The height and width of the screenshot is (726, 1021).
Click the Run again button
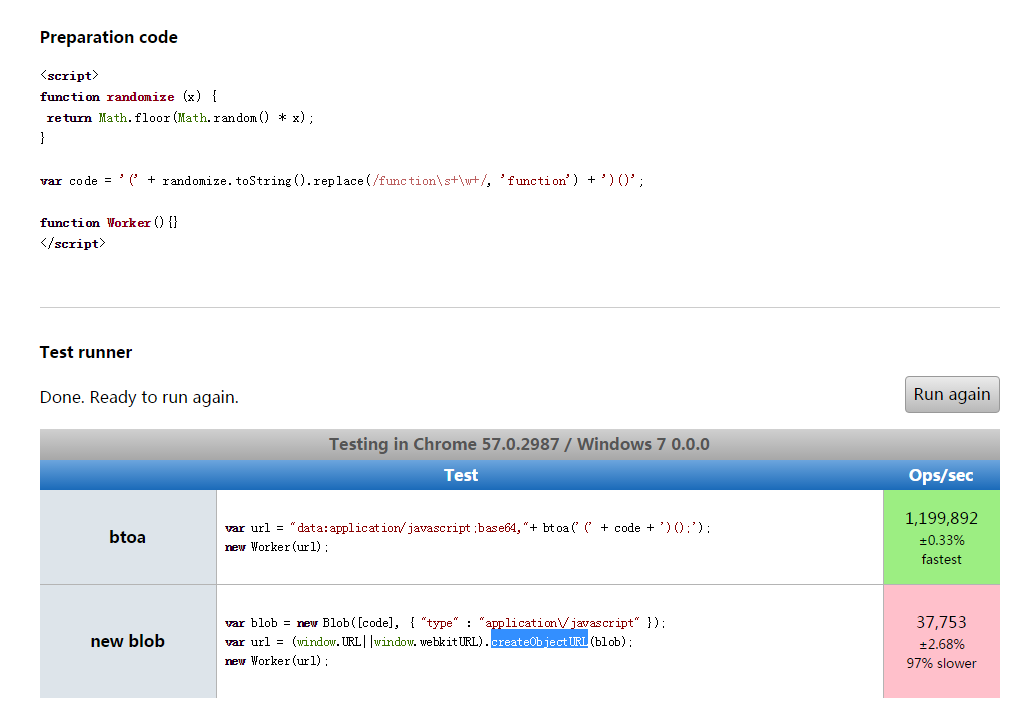(952, 395)
